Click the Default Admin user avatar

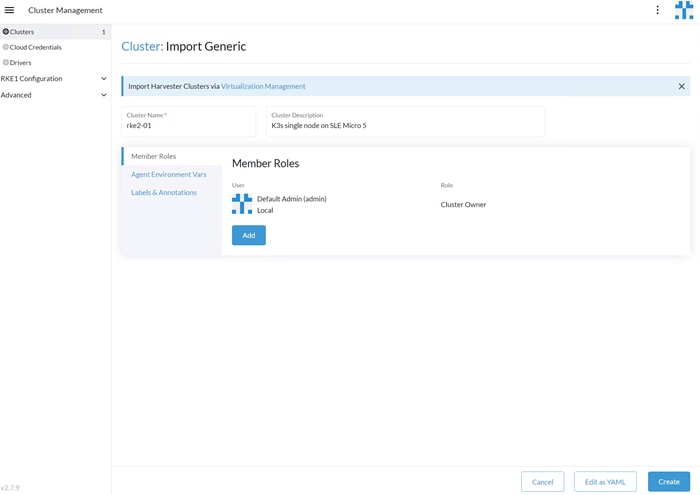coord(242,204)
